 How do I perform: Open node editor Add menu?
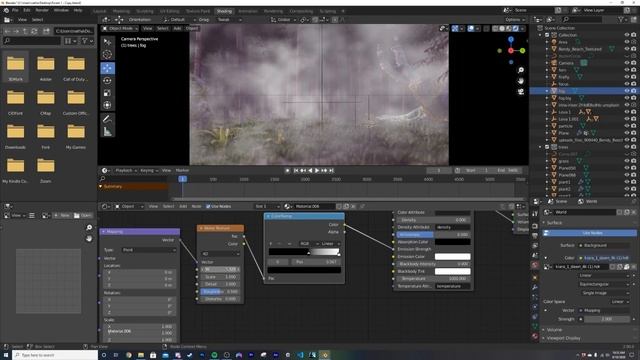coord(183,207)
